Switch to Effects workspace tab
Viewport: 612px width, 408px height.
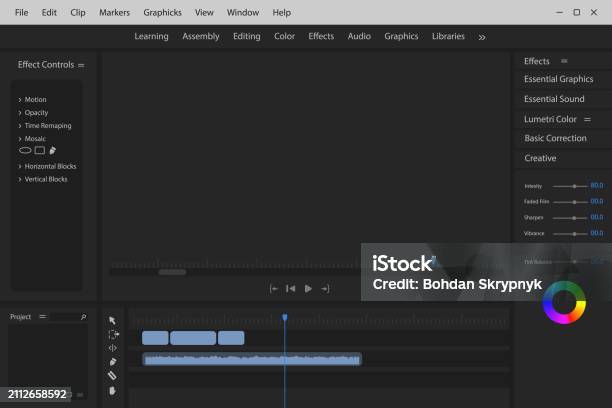321,36
